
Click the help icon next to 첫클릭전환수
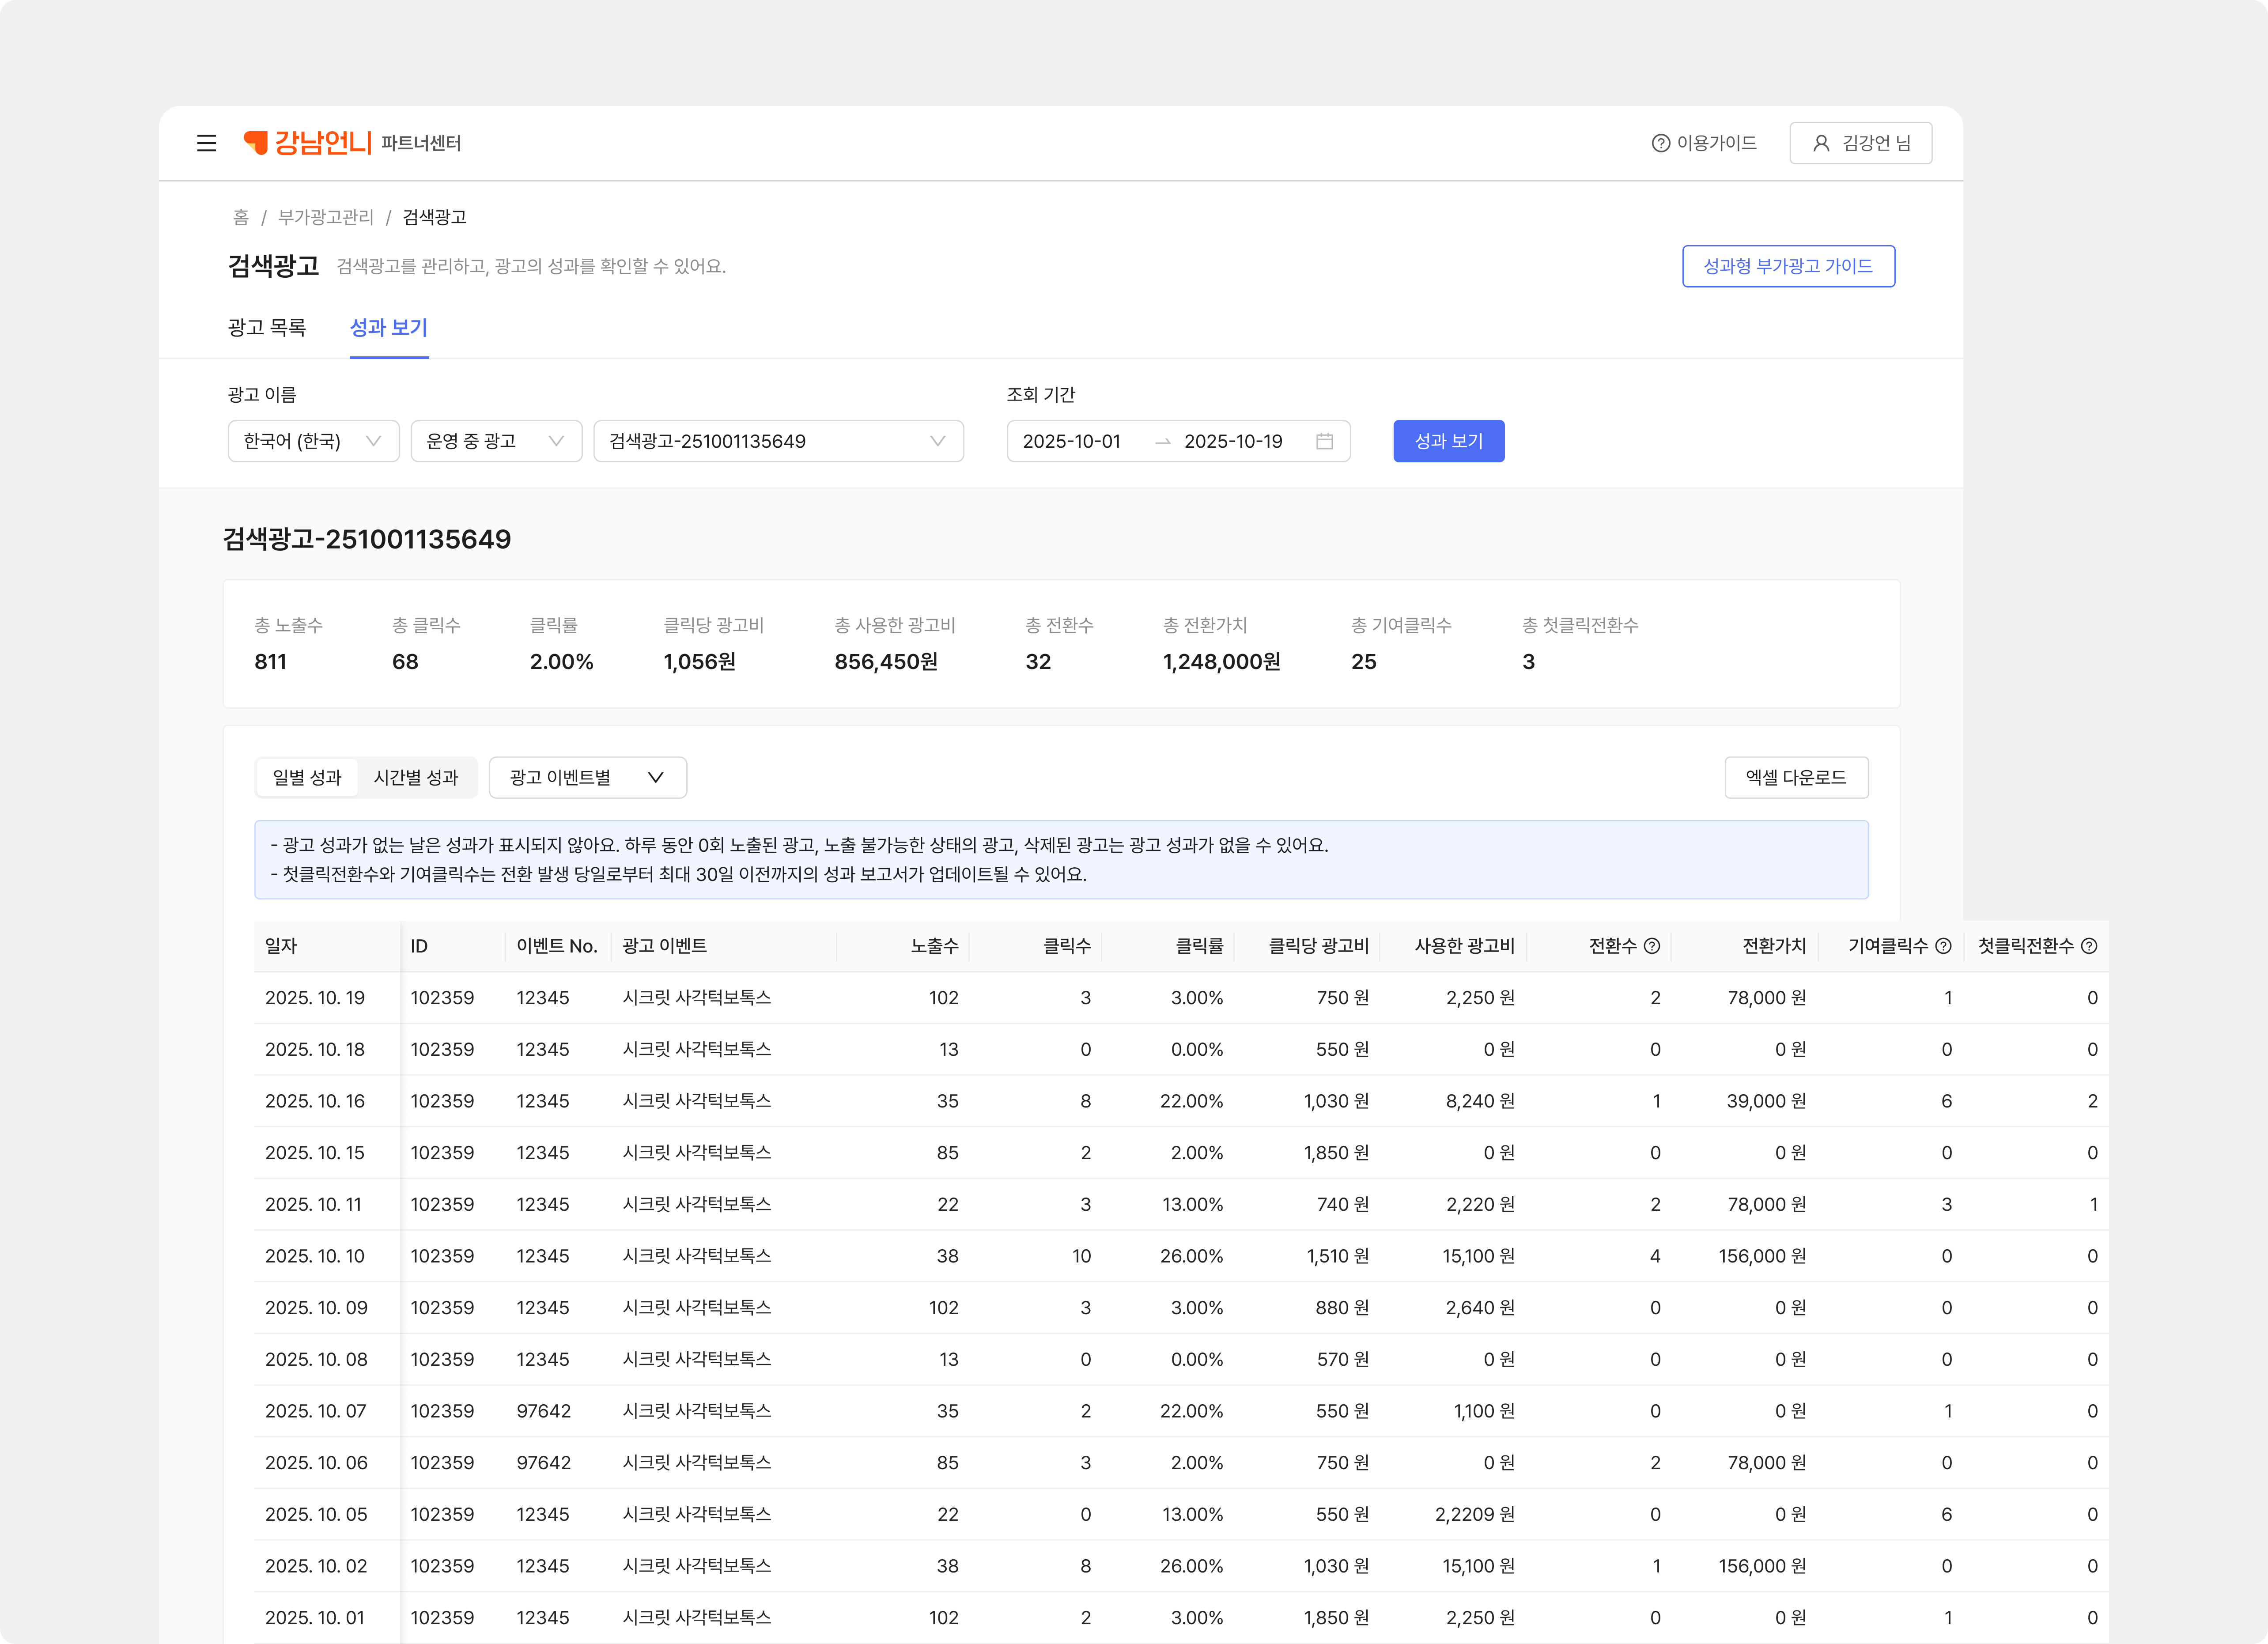[x=2089, y=946]
